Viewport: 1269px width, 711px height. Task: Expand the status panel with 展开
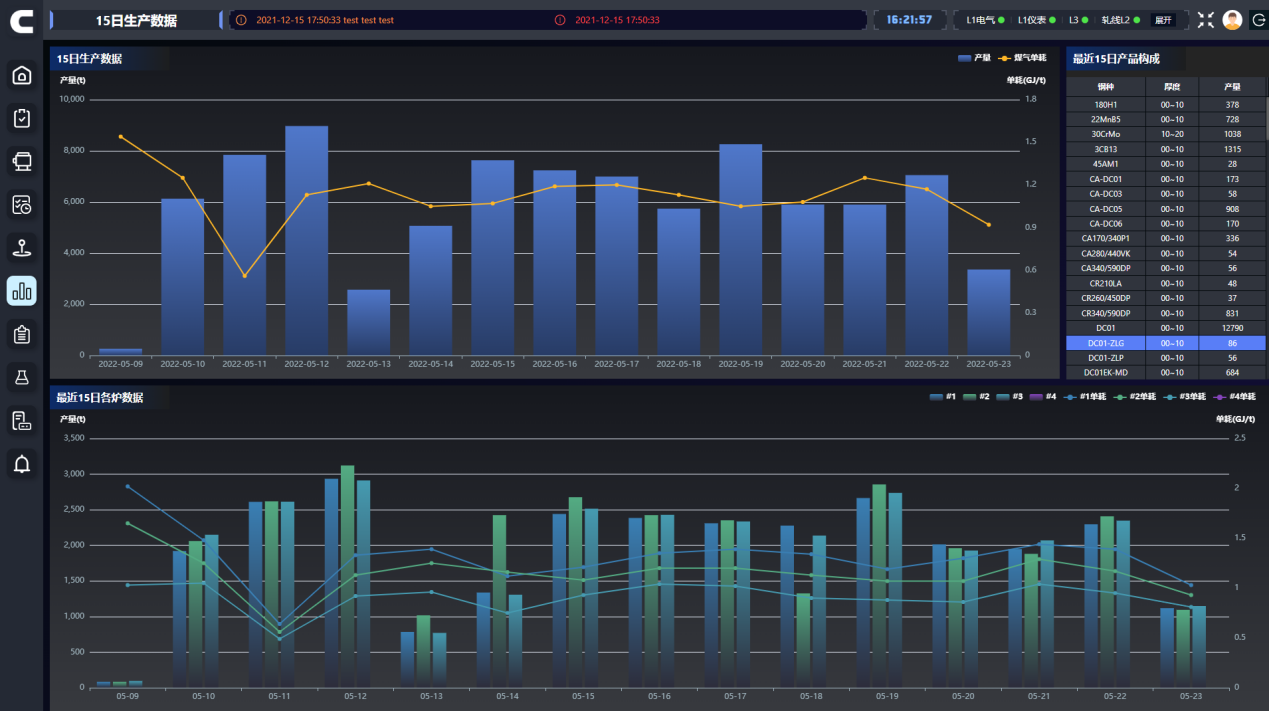(x=1162, y=20)
